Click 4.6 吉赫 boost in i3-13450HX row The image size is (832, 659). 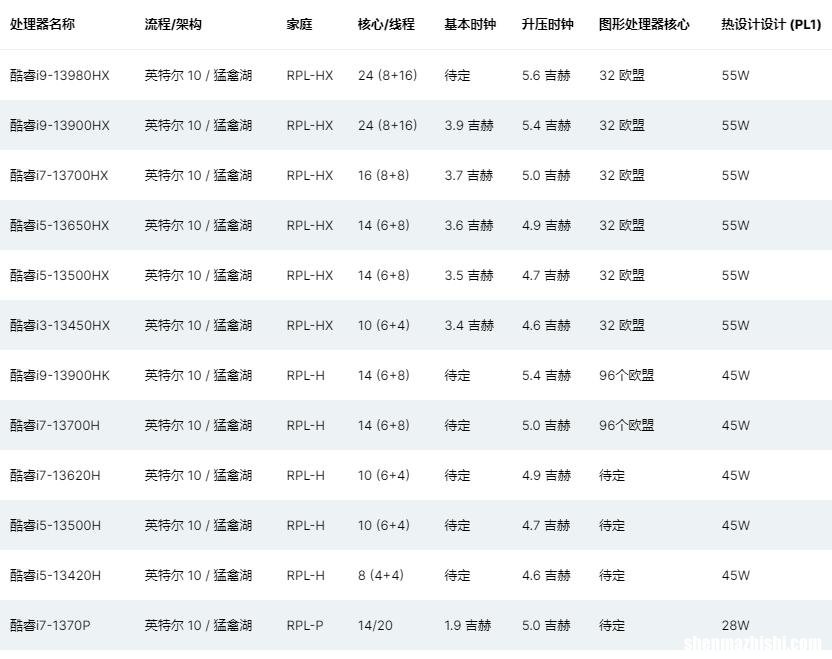(x=546, y=325)
